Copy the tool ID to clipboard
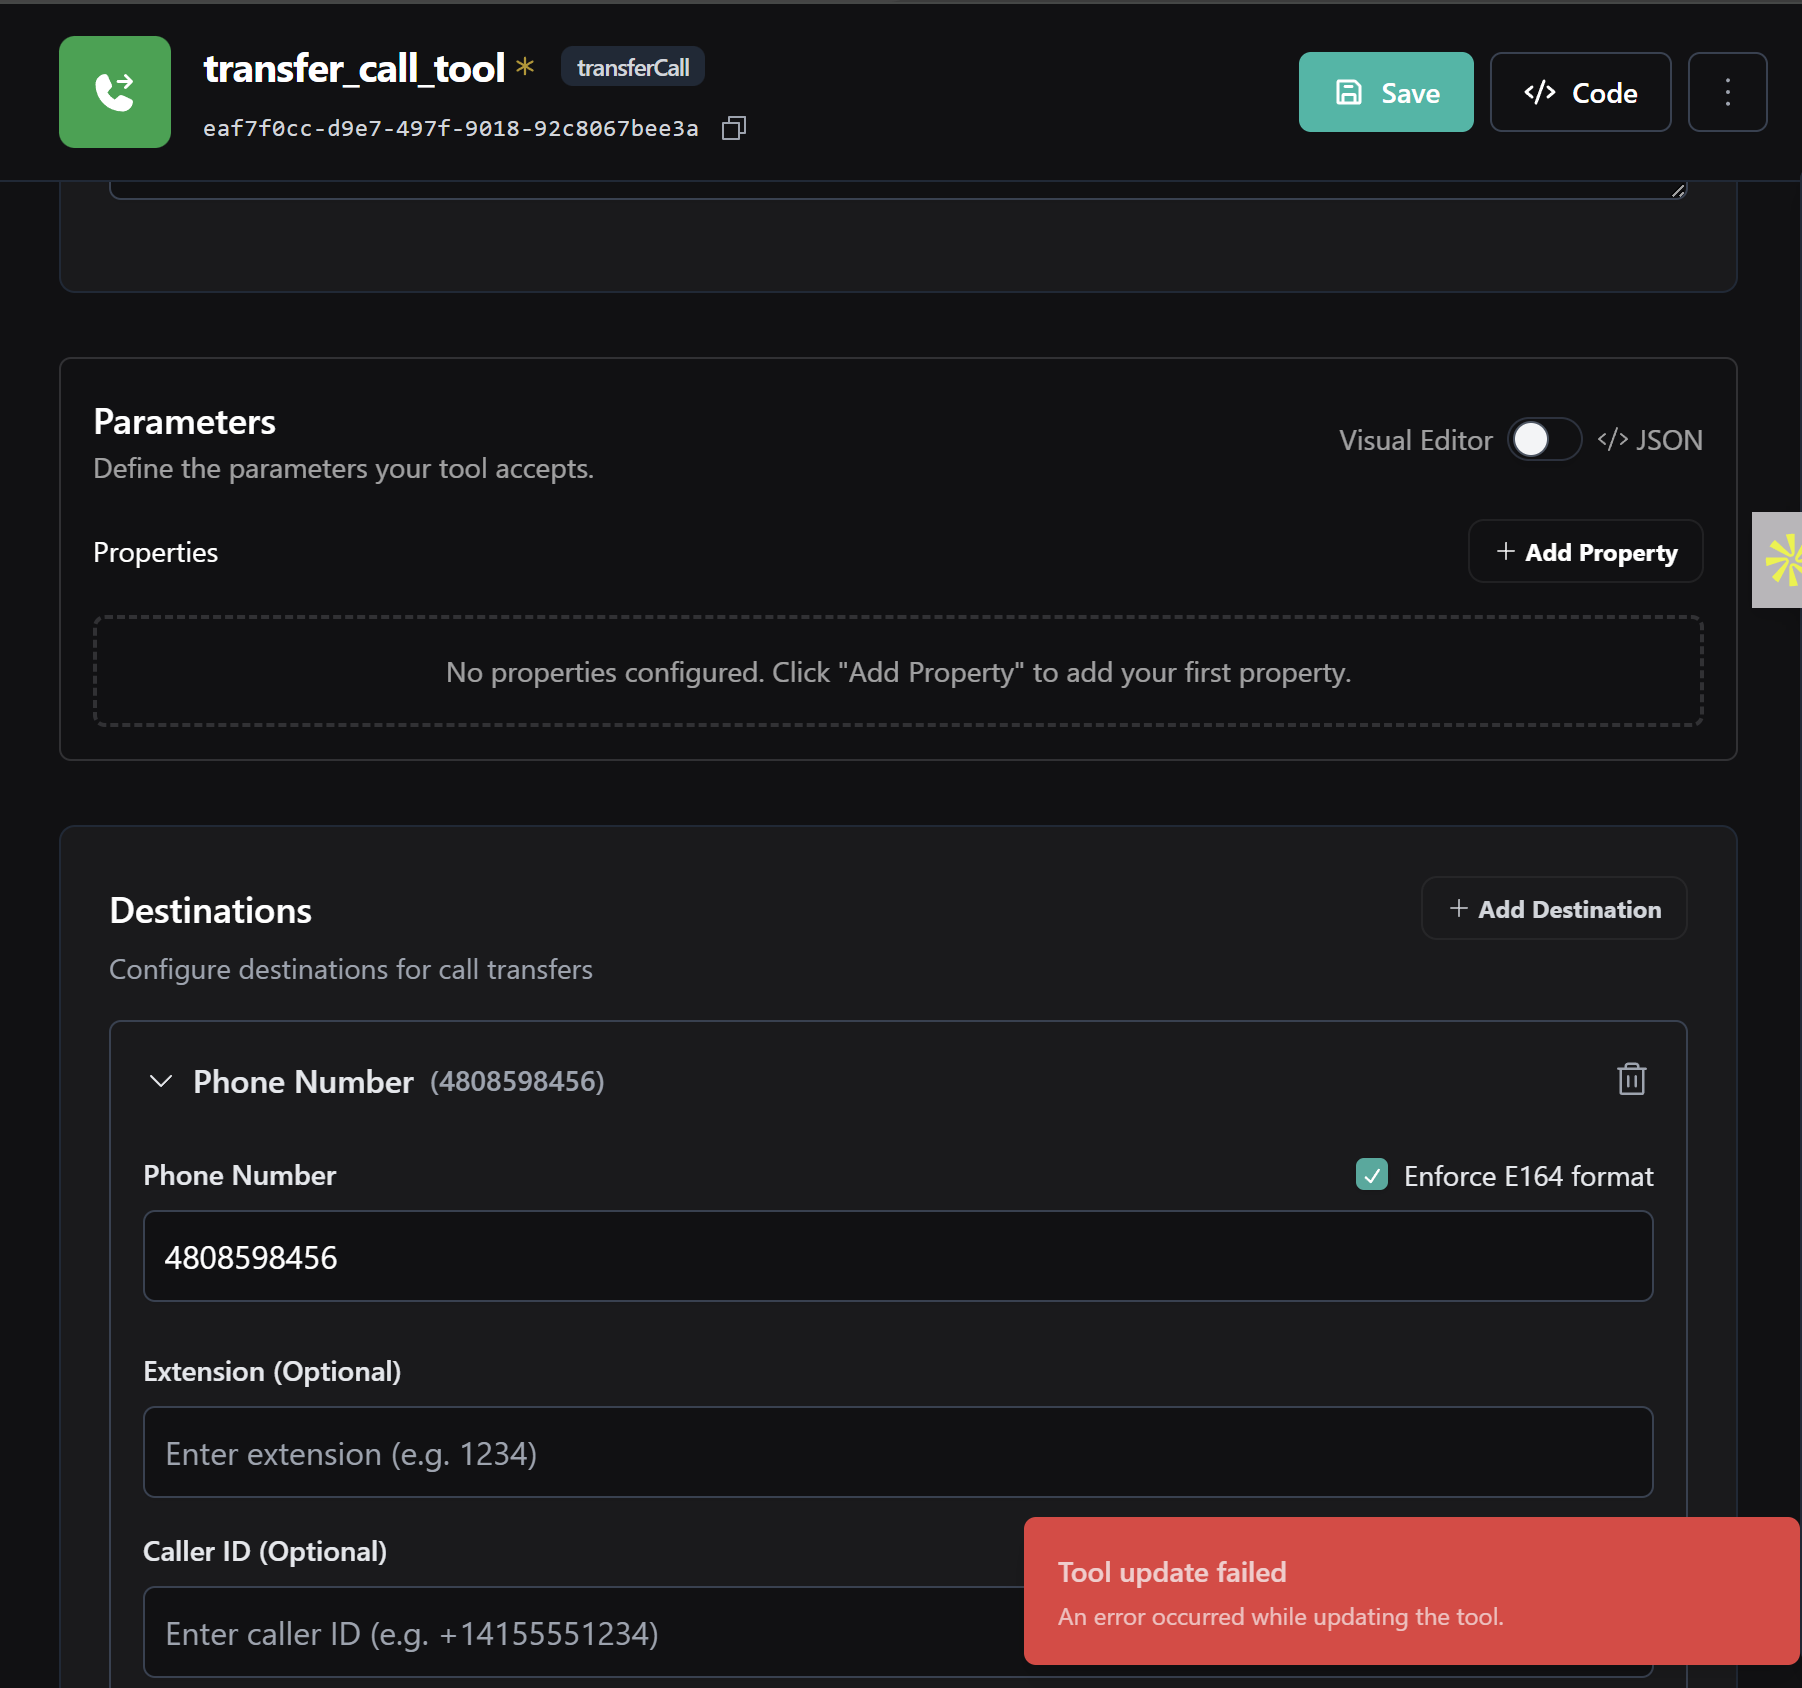Image resolution: width=1802 pixels, height=1688 pixels. (x=734, y=128)
